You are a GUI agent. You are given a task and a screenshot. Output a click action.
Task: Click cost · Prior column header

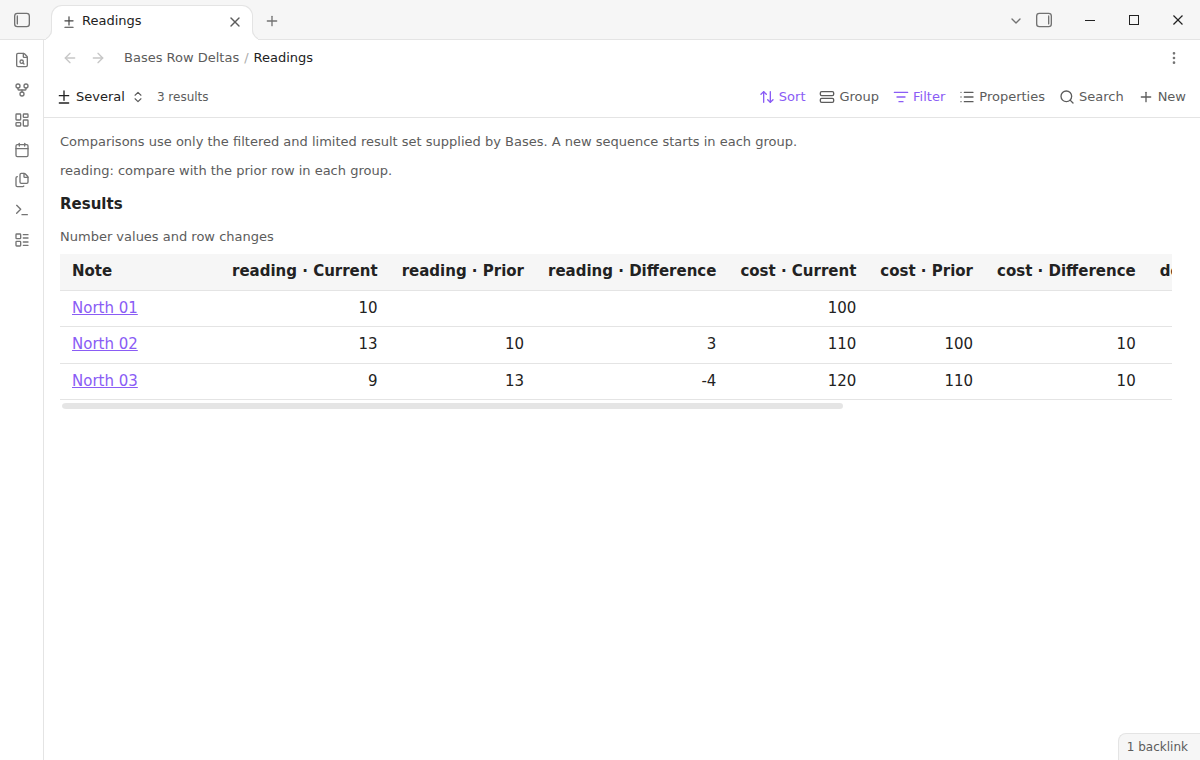(926, 271)
